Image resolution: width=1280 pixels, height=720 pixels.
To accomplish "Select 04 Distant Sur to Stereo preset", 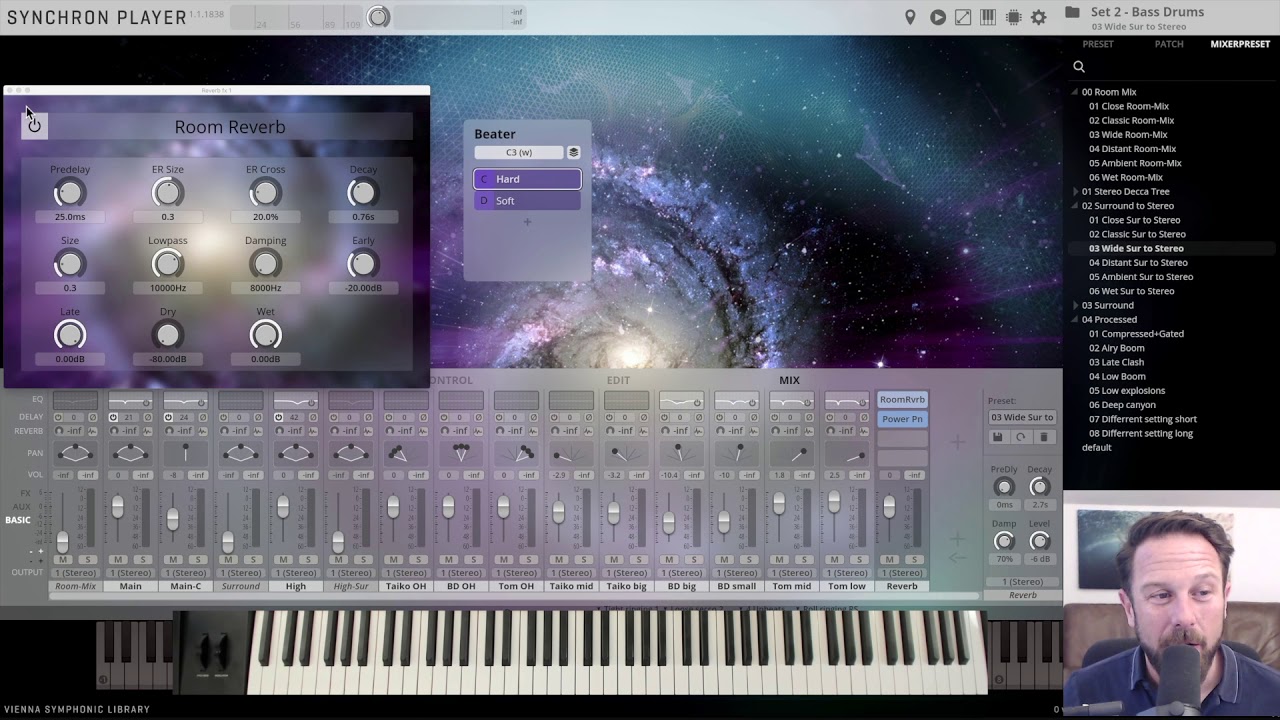I will pos(1138,263).
